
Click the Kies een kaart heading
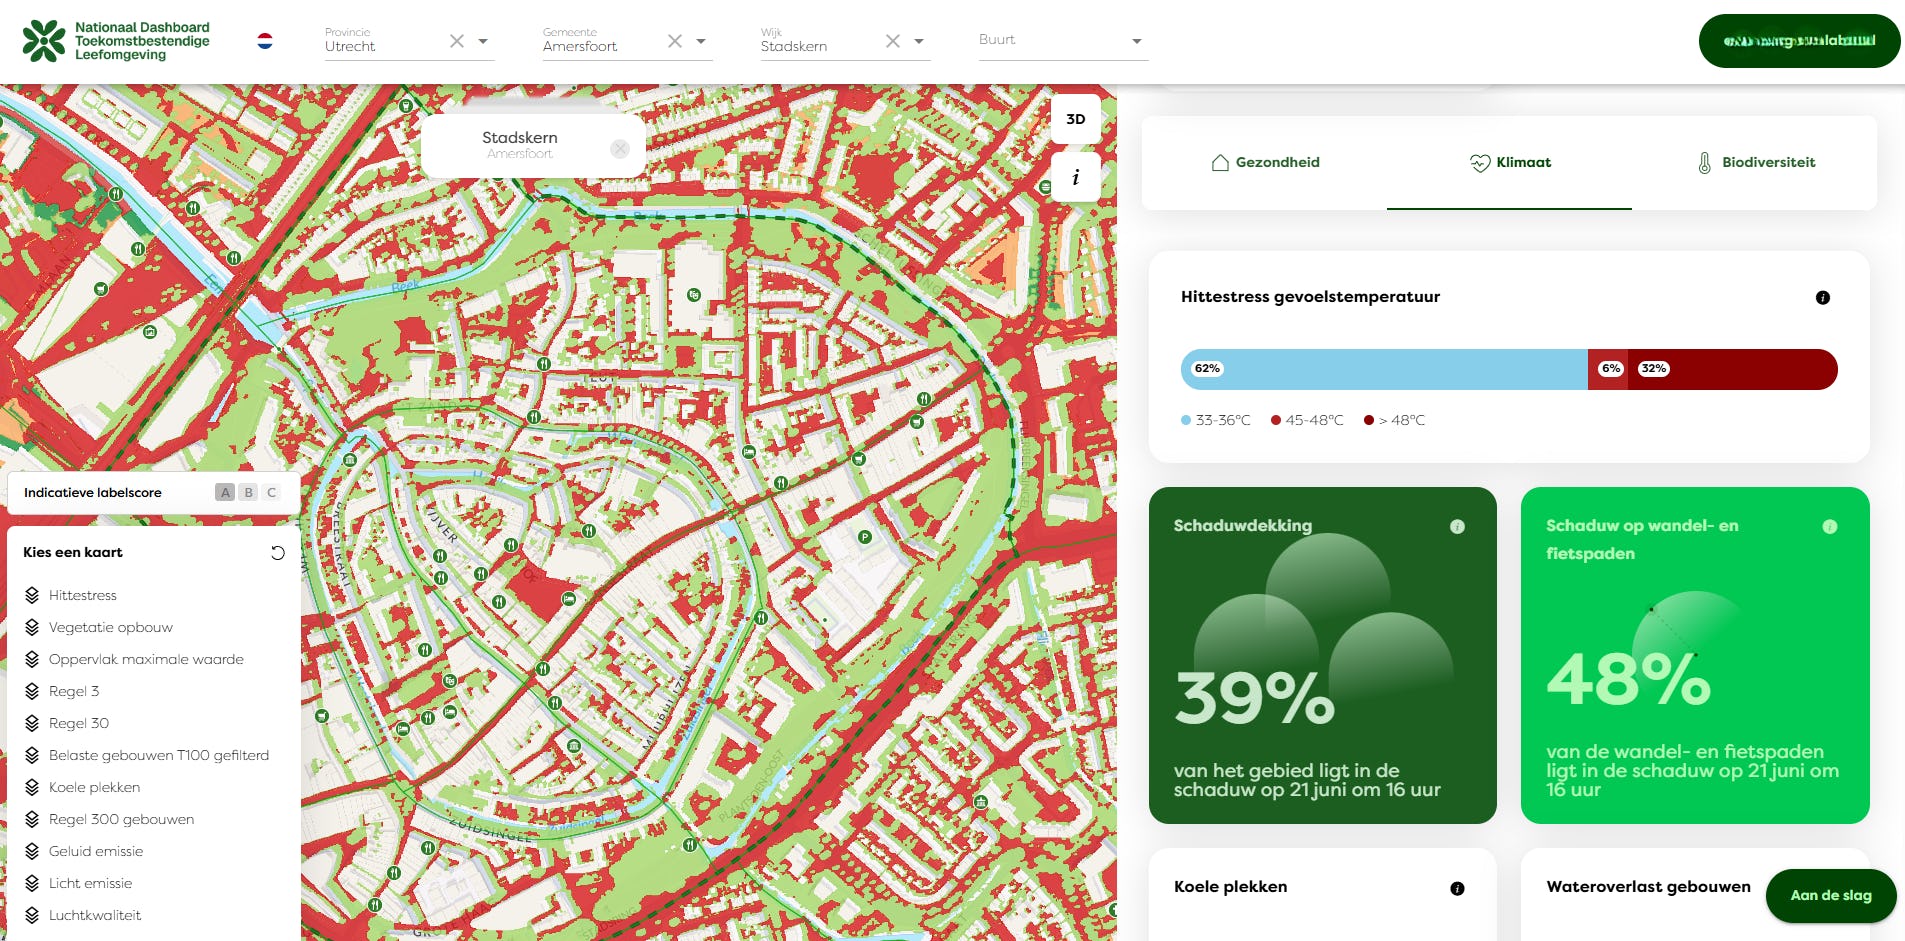73,552
